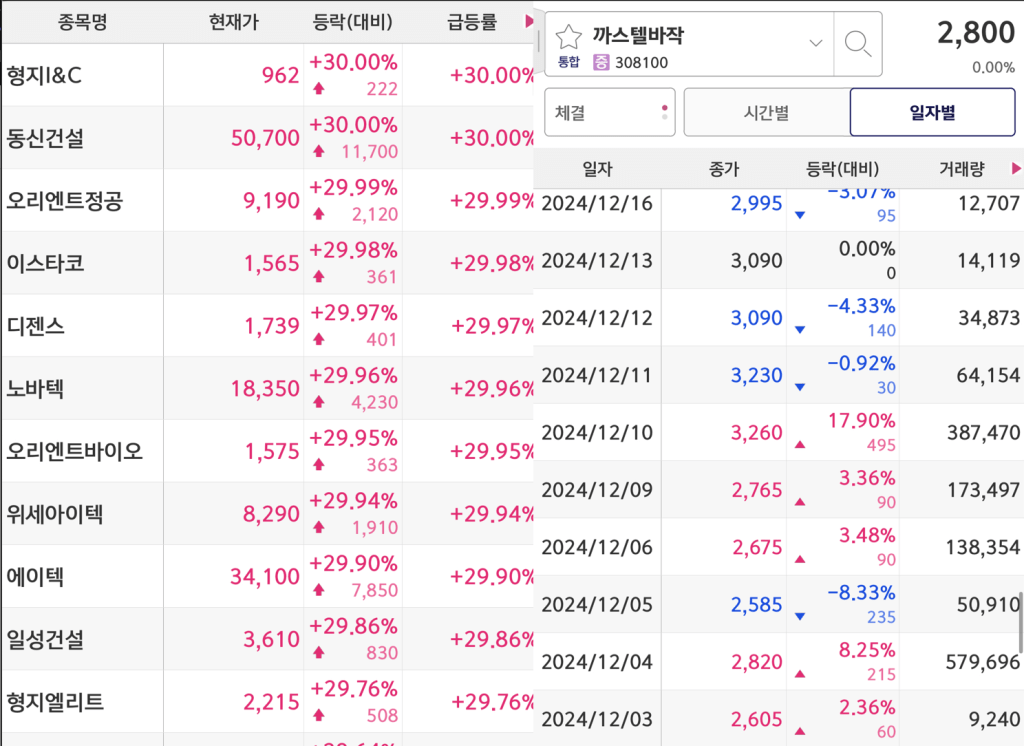The height and width of the screenshot is (746, 1024).
Task: Click the 387,470 volume cell
Action: tap(983, 432)
